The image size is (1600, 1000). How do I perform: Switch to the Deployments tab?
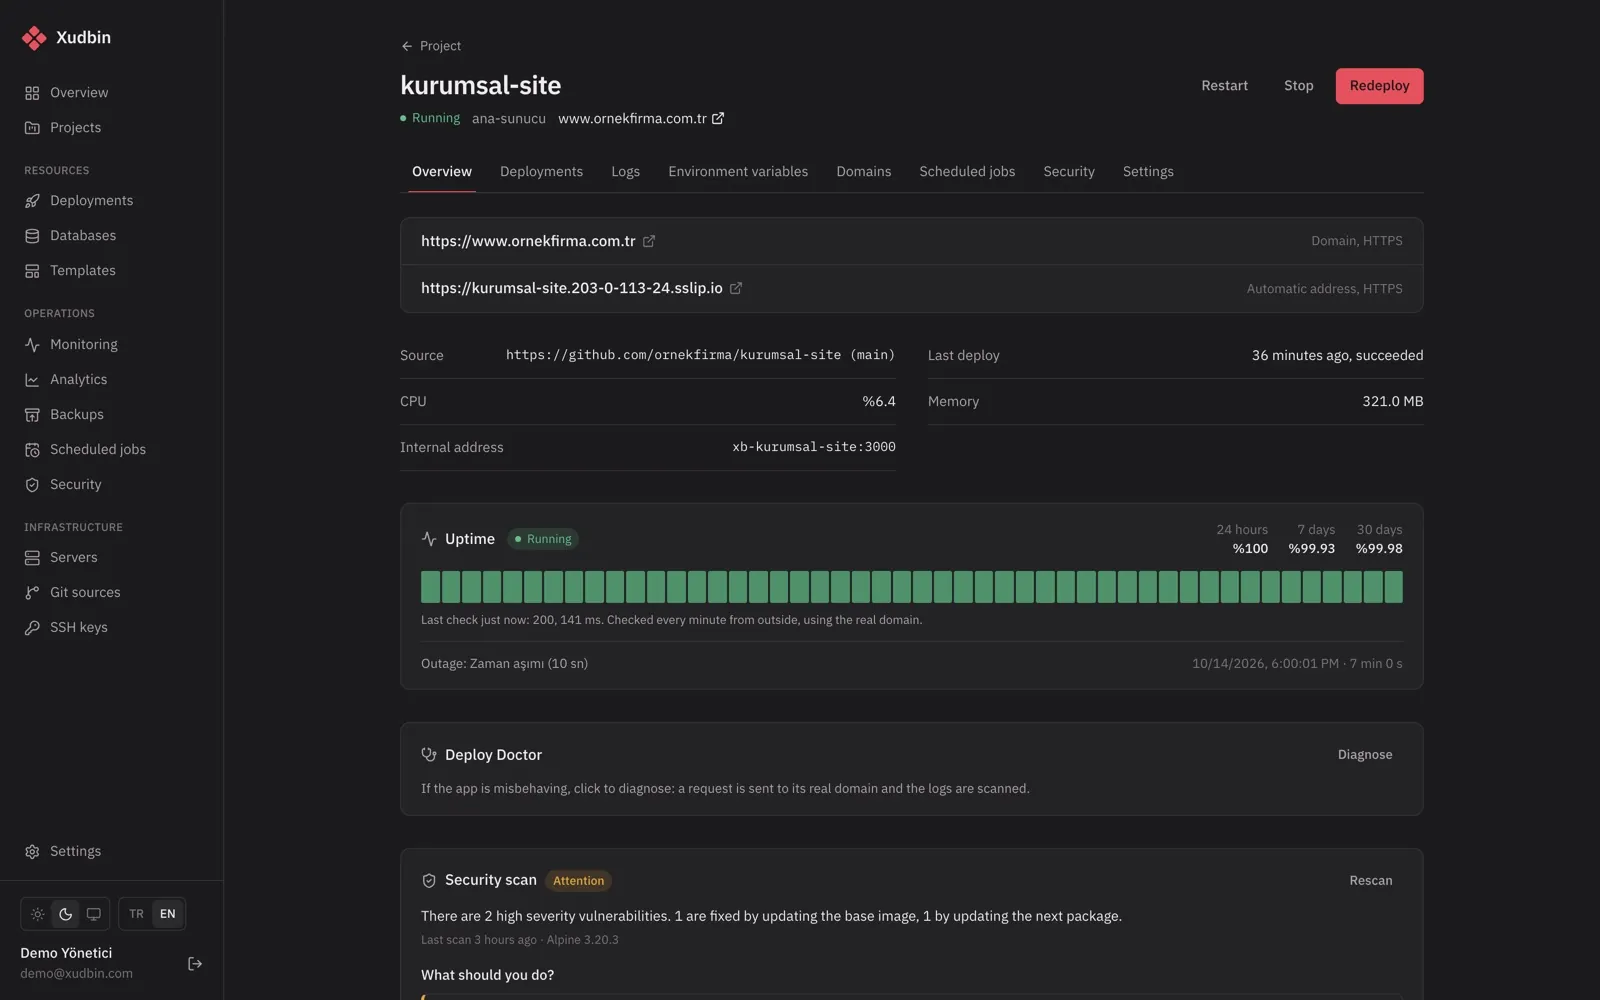pyautogui.click(x=541, y=172)
